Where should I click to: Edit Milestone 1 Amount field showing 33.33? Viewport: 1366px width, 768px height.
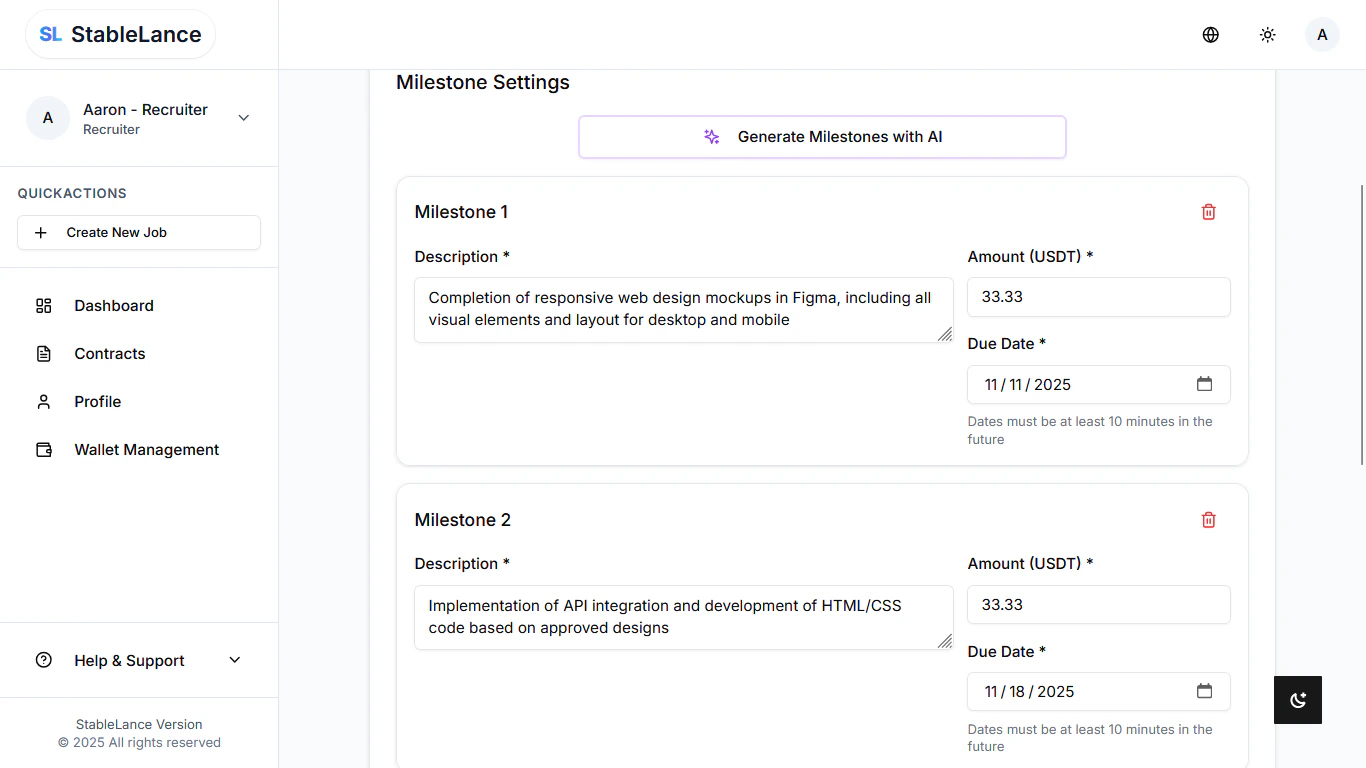[1098, 297]
